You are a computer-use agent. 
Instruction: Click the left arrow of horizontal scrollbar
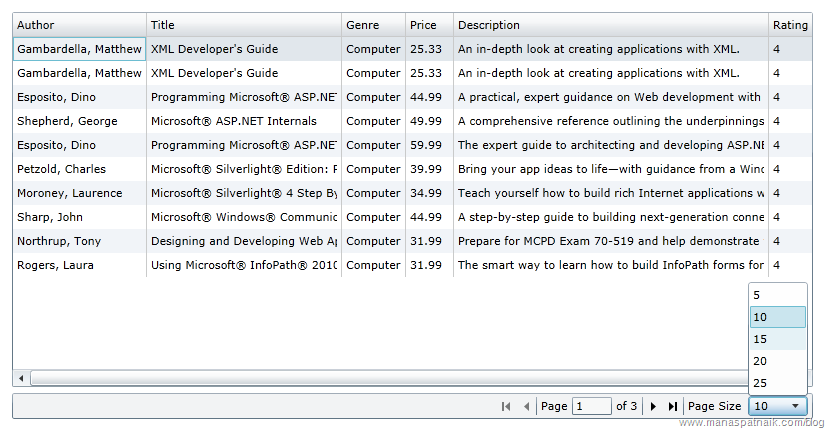point(21,378)
